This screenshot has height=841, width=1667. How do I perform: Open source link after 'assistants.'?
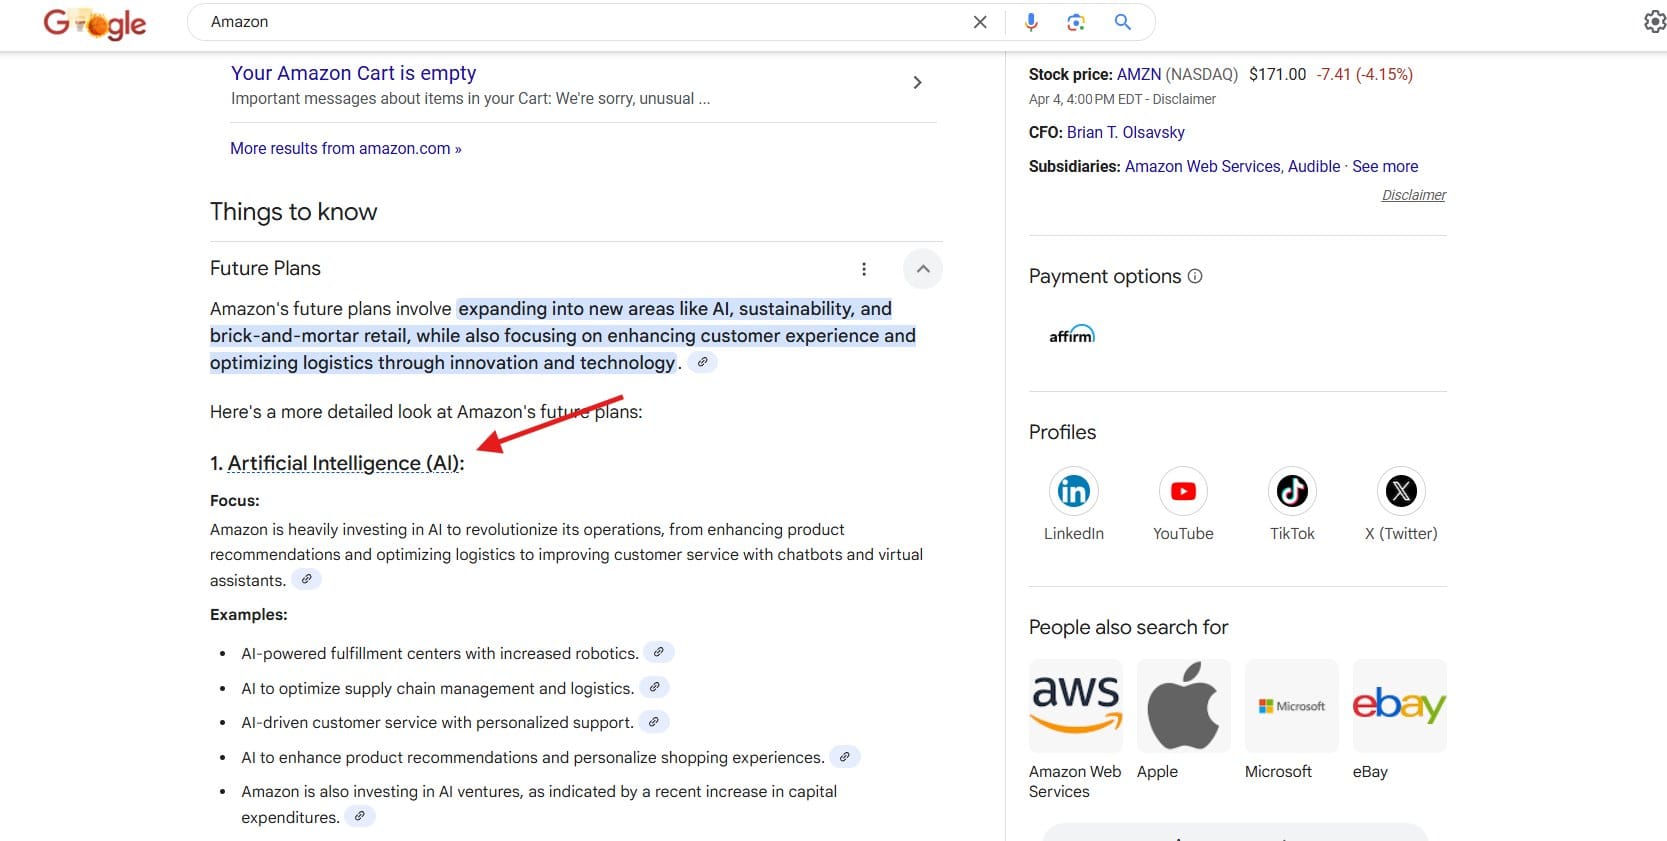[307, 579]
